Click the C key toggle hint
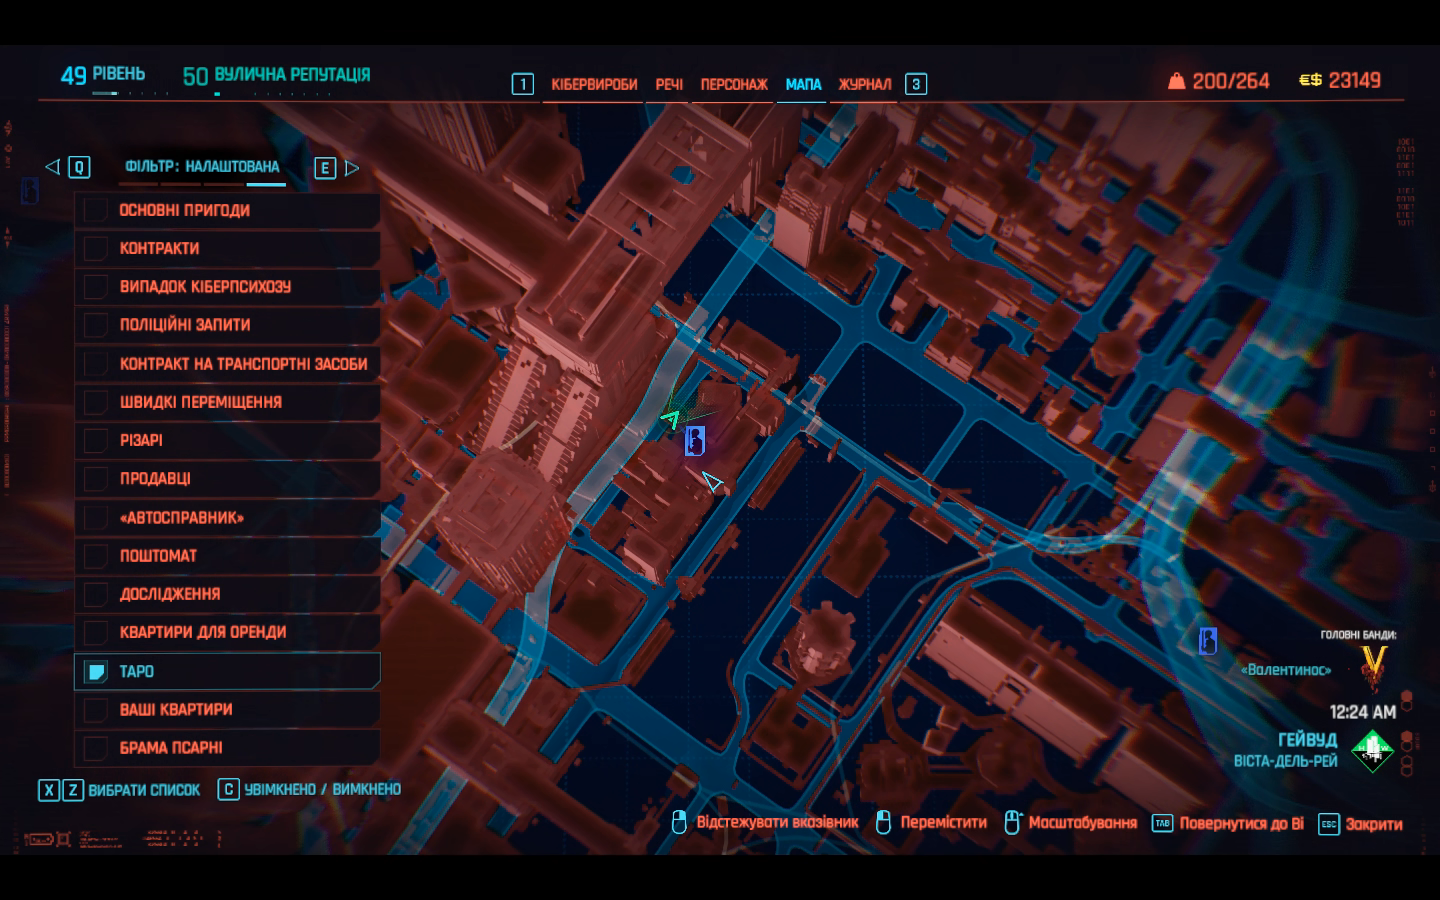This screenshot has width=1440, height=900. 229,790
